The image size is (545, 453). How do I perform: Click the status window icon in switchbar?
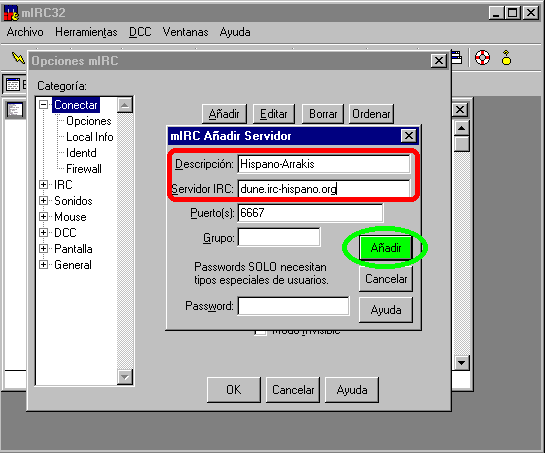coord(13,84)
